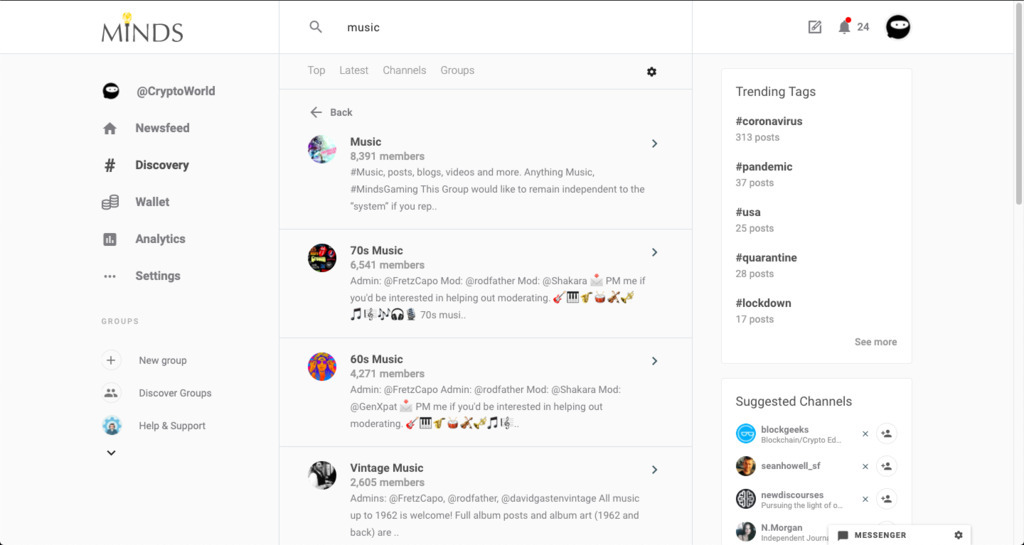Expand the Music group result

pyautogui.click(x=654, y=144)
